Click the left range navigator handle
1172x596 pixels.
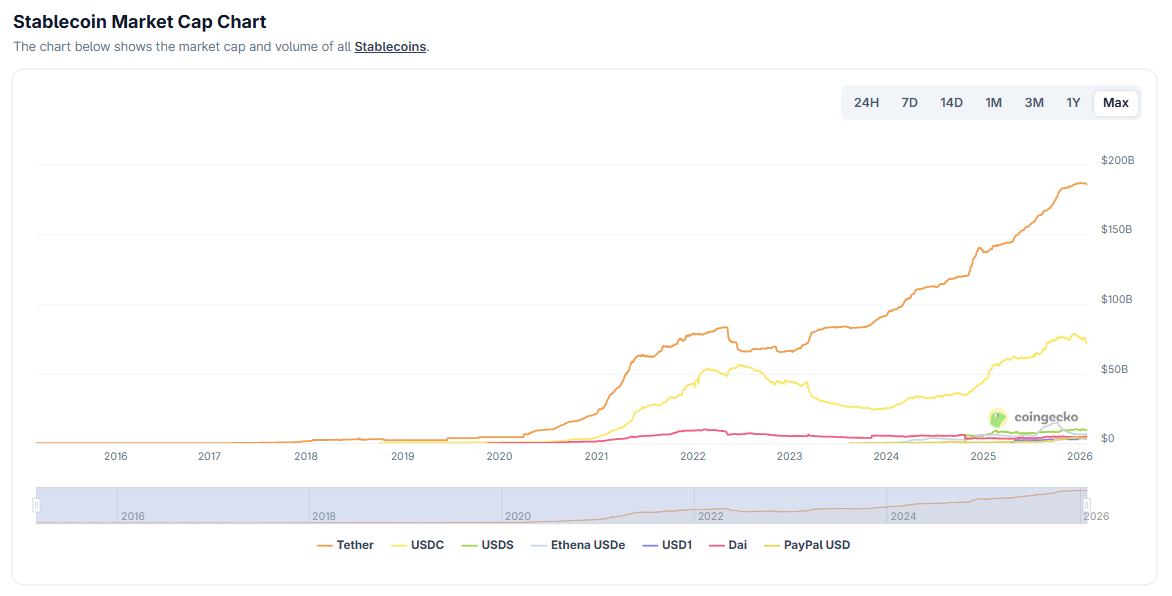36,505
